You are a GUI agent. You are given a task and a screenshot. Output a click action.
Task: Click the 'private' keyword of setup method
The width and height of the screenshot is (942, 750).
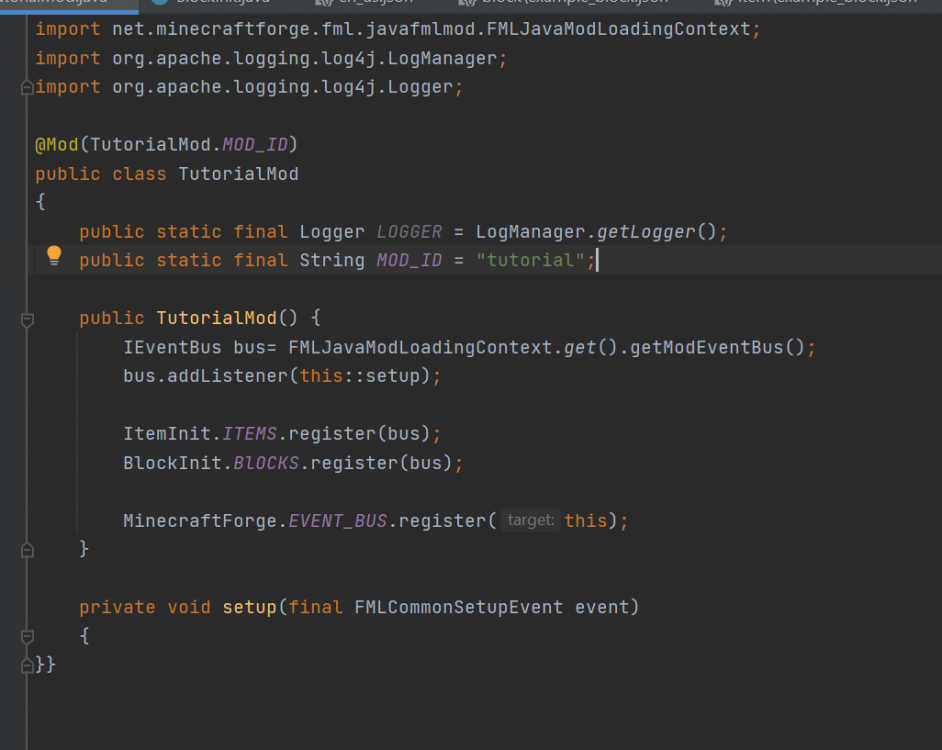click(117, 607)
